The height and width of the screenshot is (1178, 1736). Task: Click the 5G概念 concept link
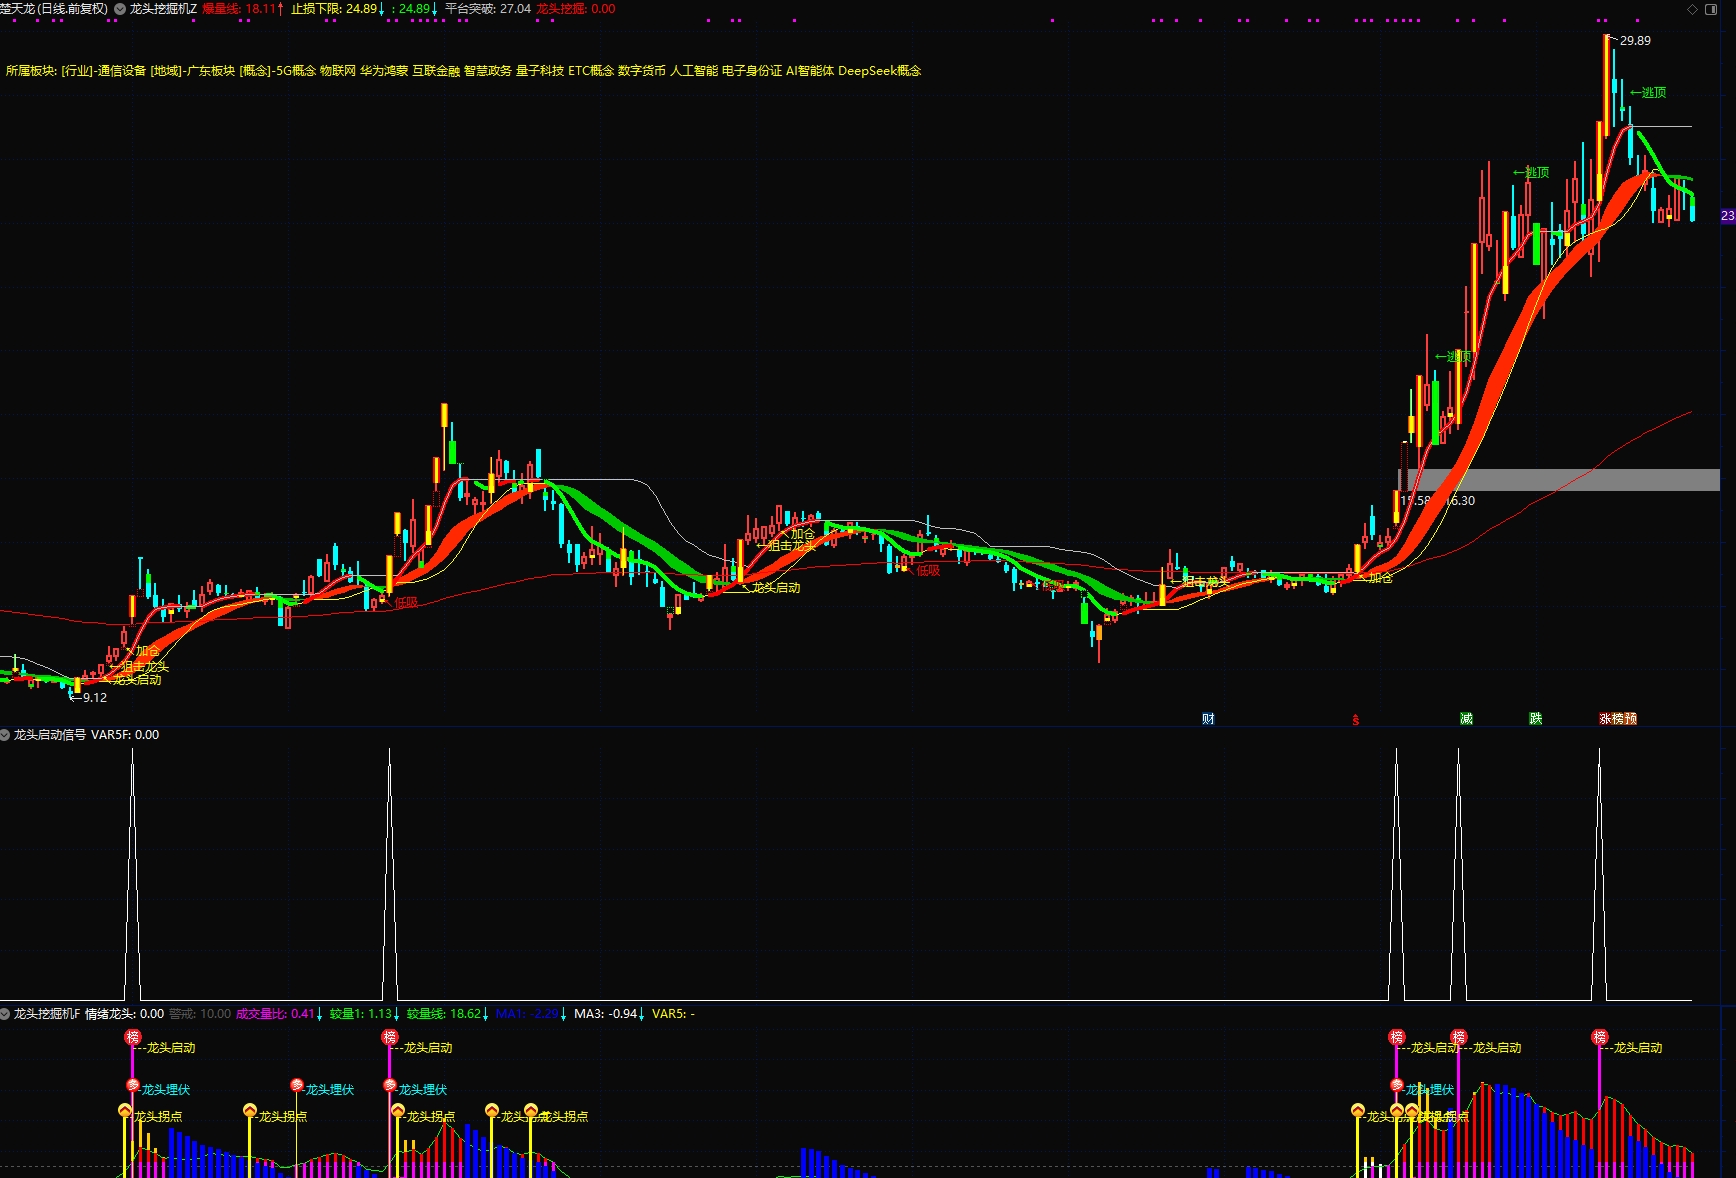coord(295,71)
